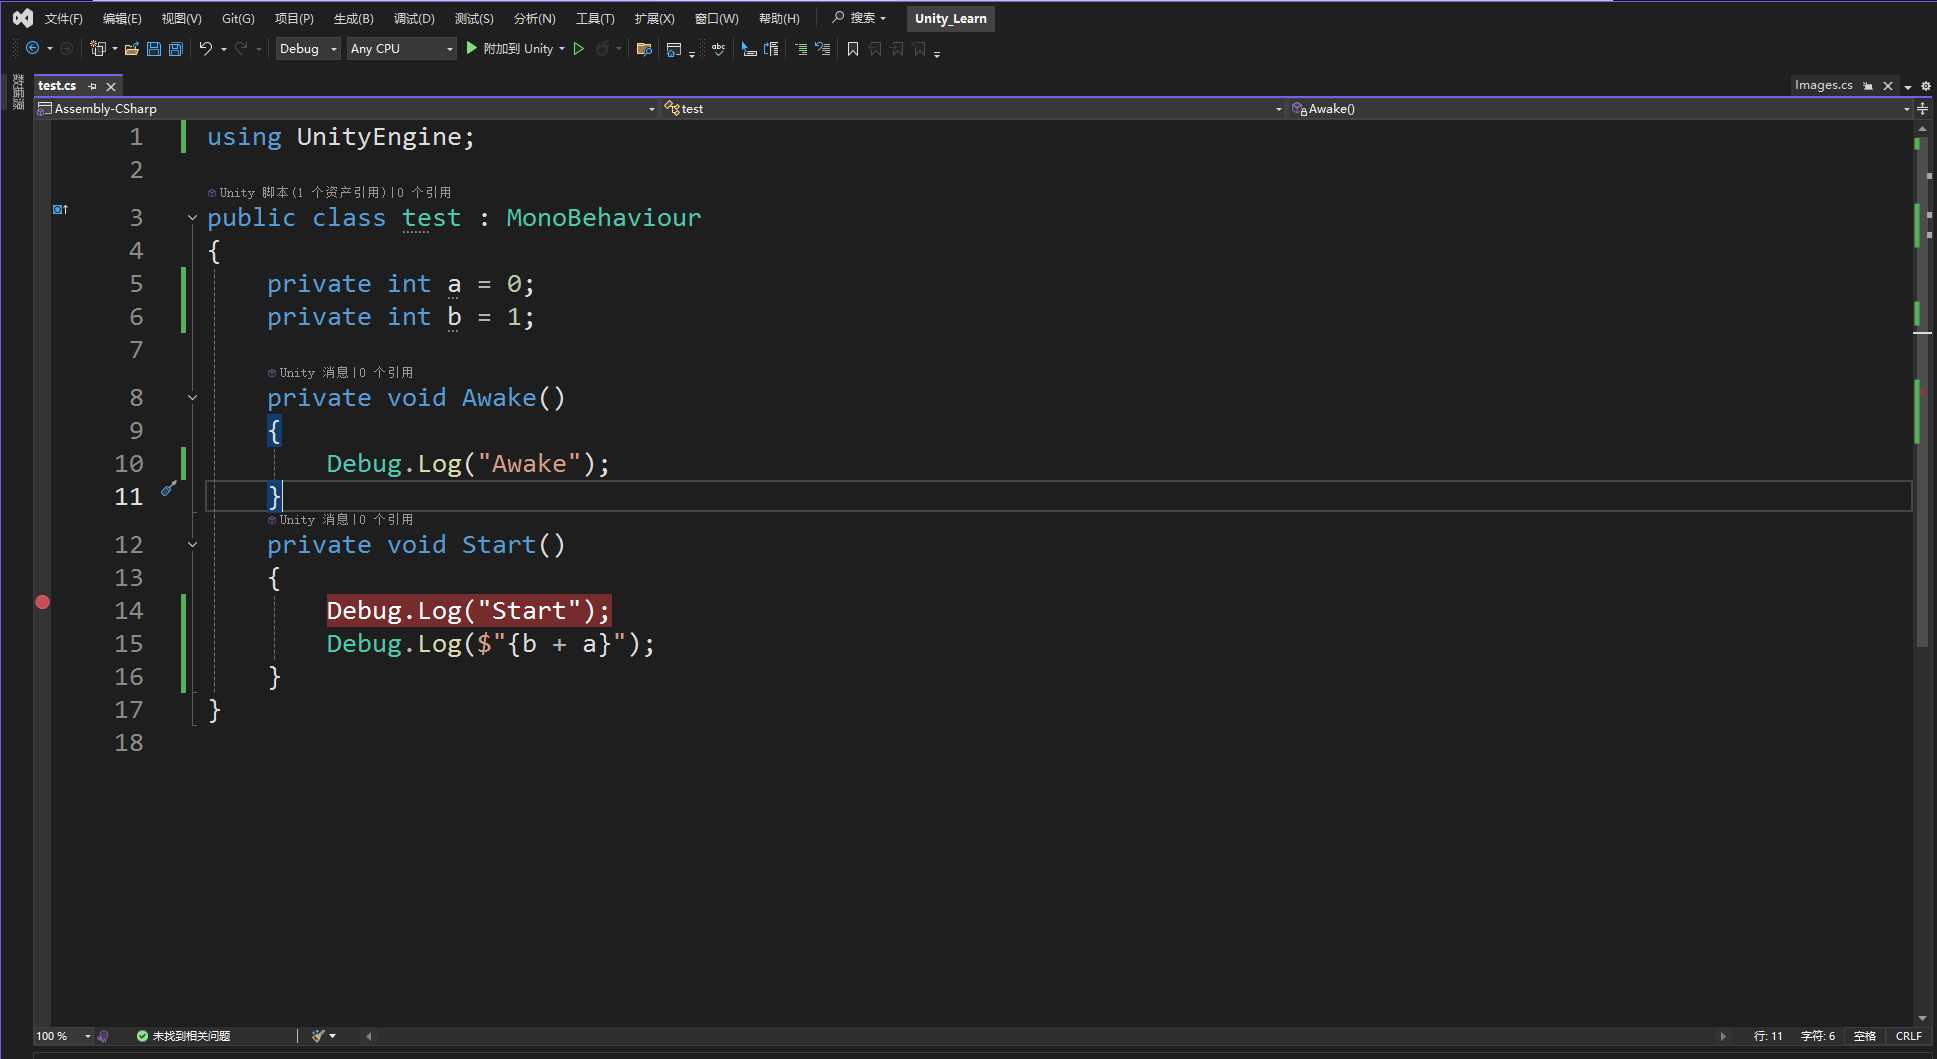
Task: Open the Any CPU platform dropdown
Action: (x=400, y=48)
